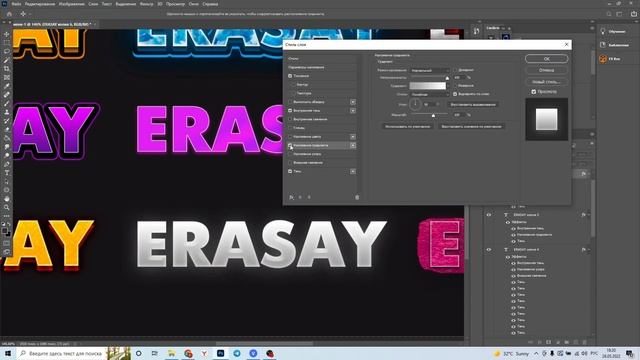Toggle the Просмотр (Preview) checkbox
Image resolution: width=640 pixels, height=360 pixels.
point(533,92)
